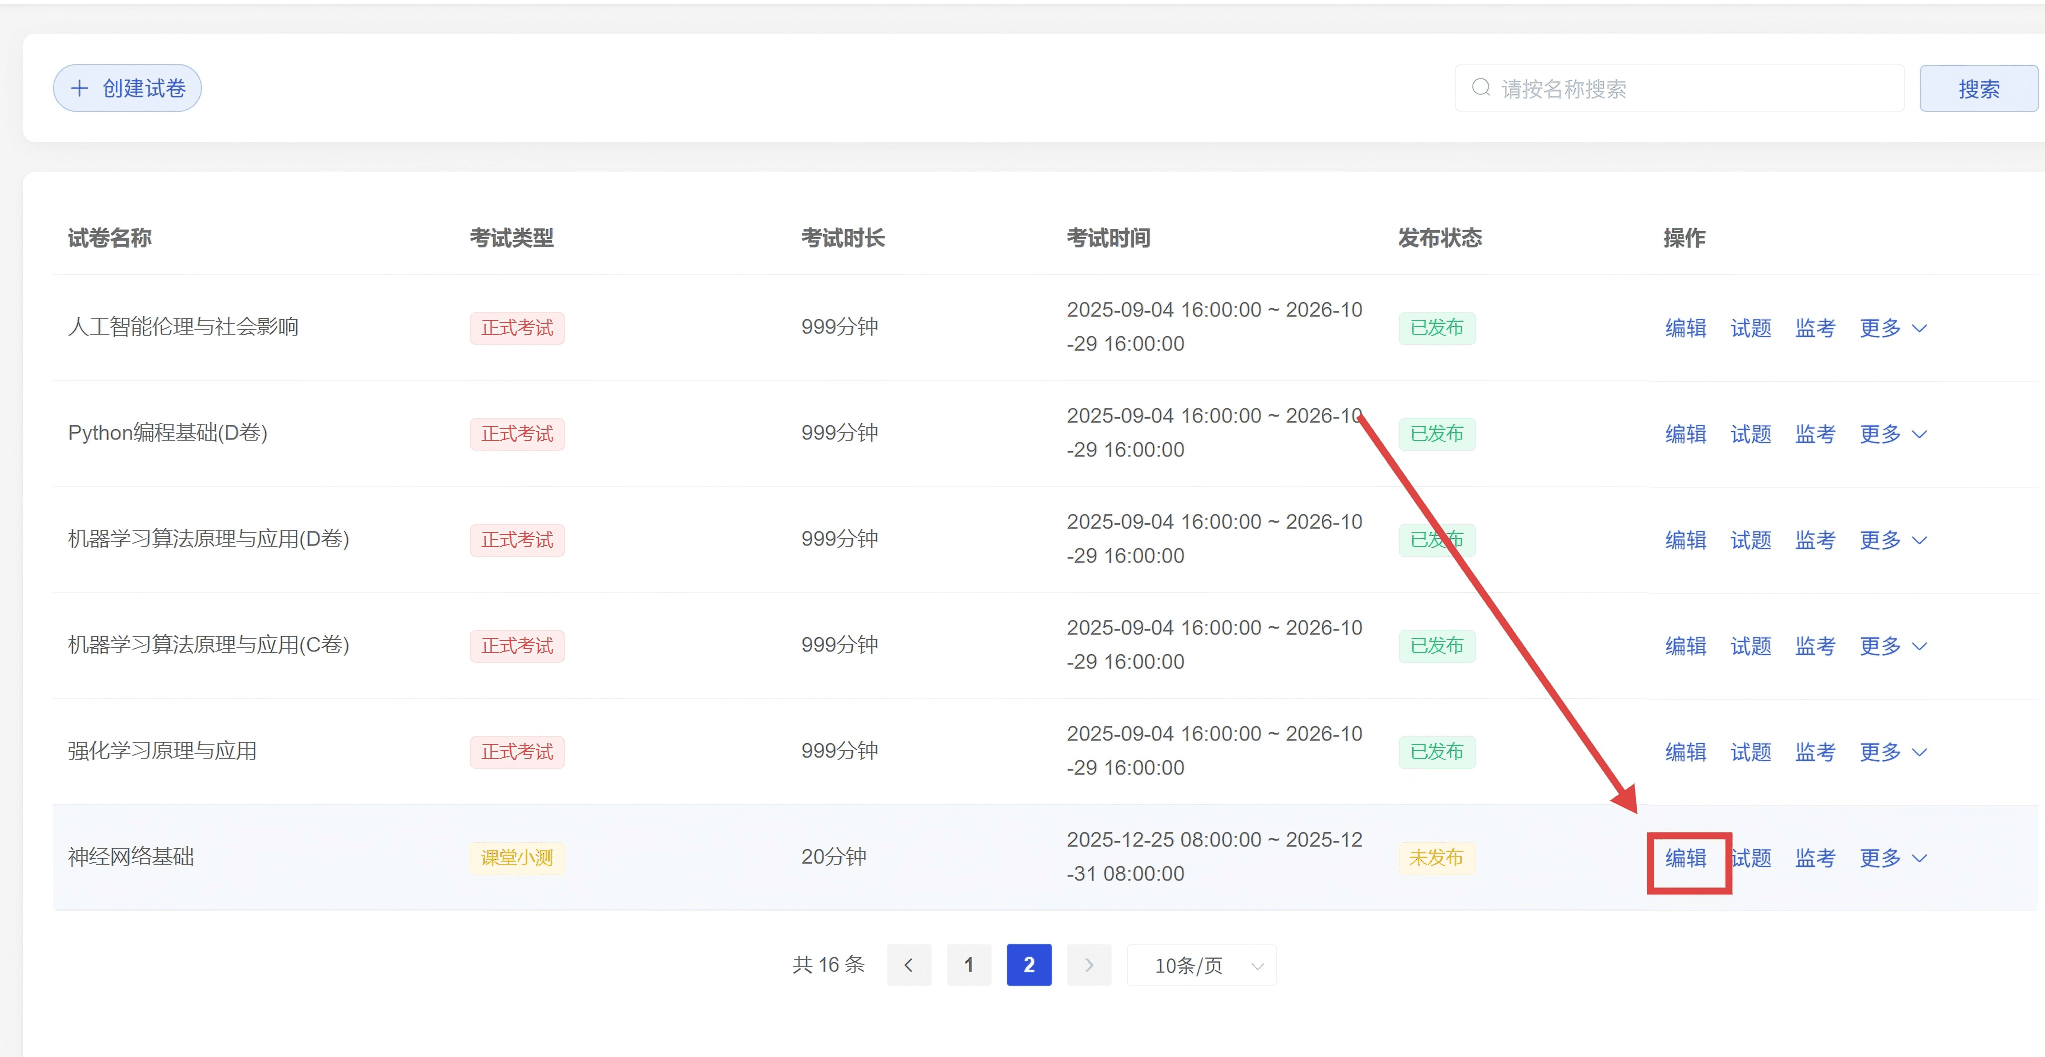Open the 10条/页 page size dropdown
The height and width of the screenshot is (1057, 2045).
pos(1201,965)
